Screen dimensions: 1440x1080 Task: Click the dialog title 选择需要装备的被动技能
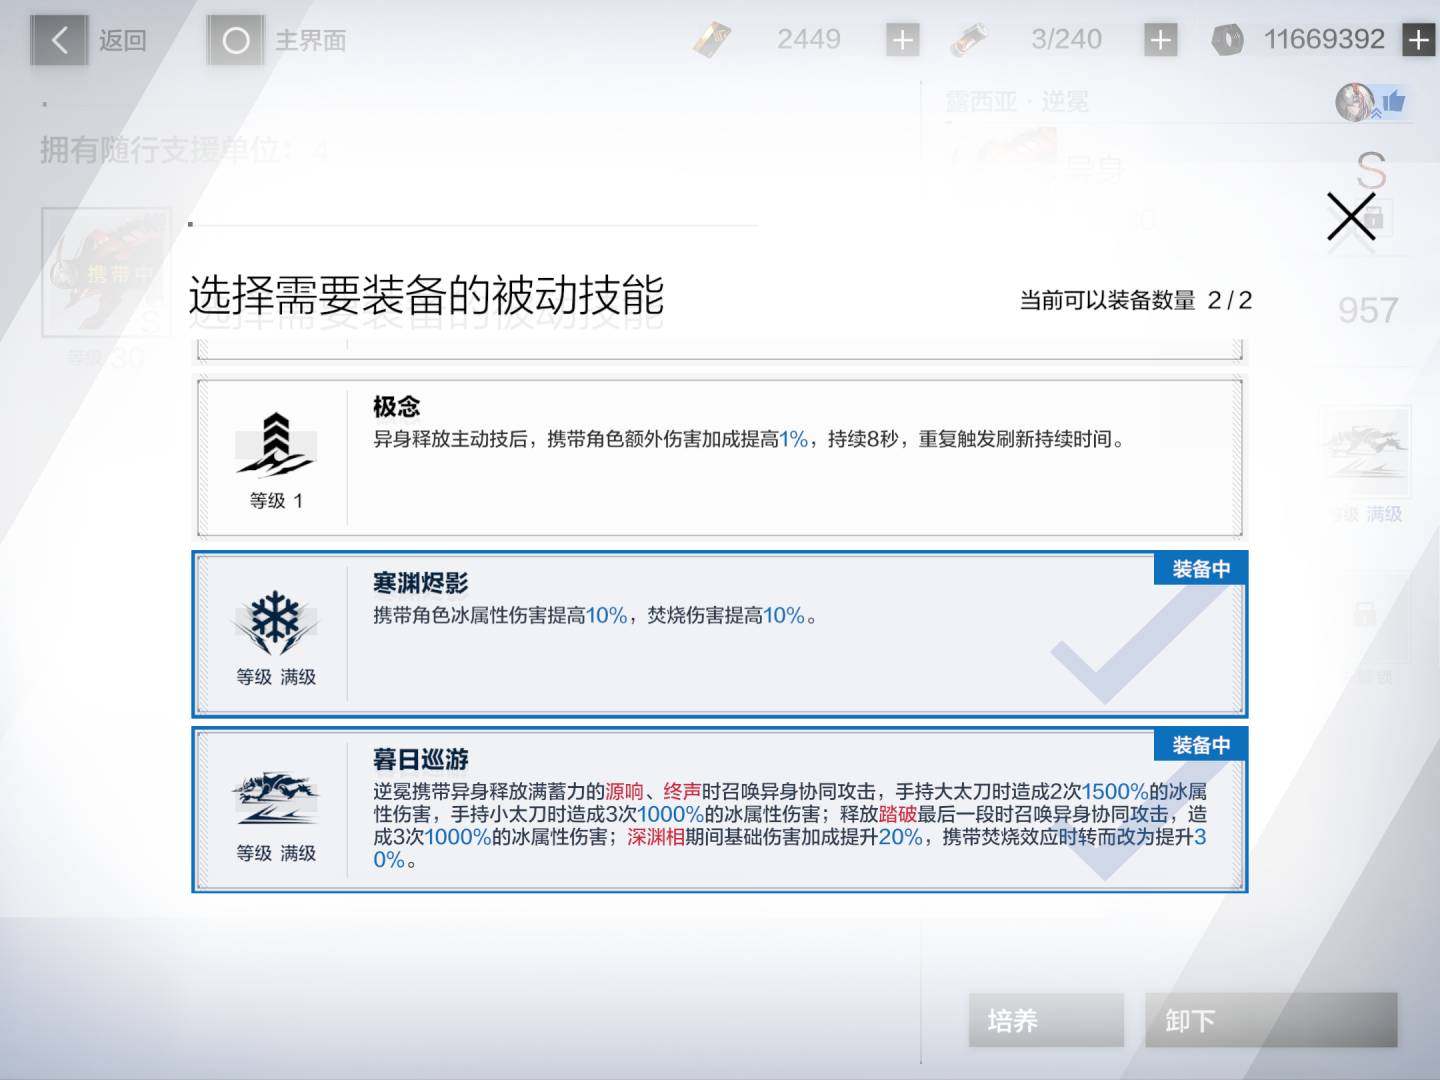coord(426,295)
